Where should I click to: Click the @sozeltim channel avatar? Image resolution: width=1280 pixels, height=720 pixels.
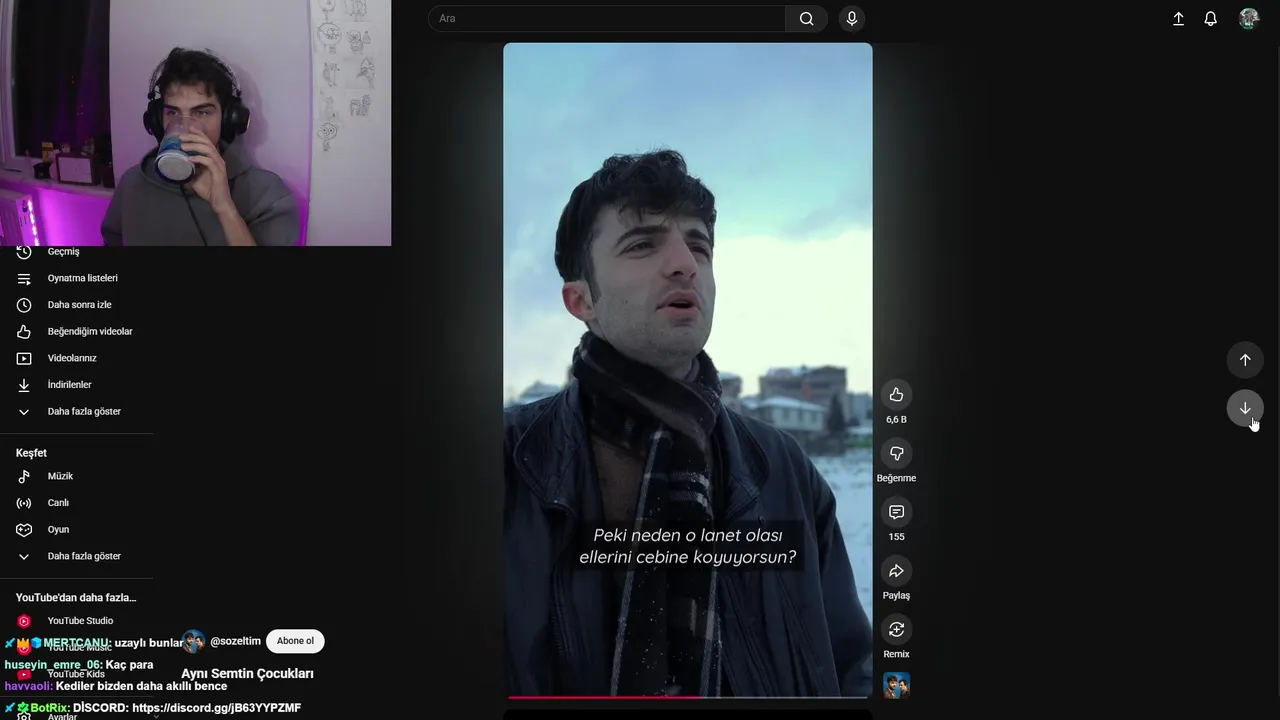193,641
